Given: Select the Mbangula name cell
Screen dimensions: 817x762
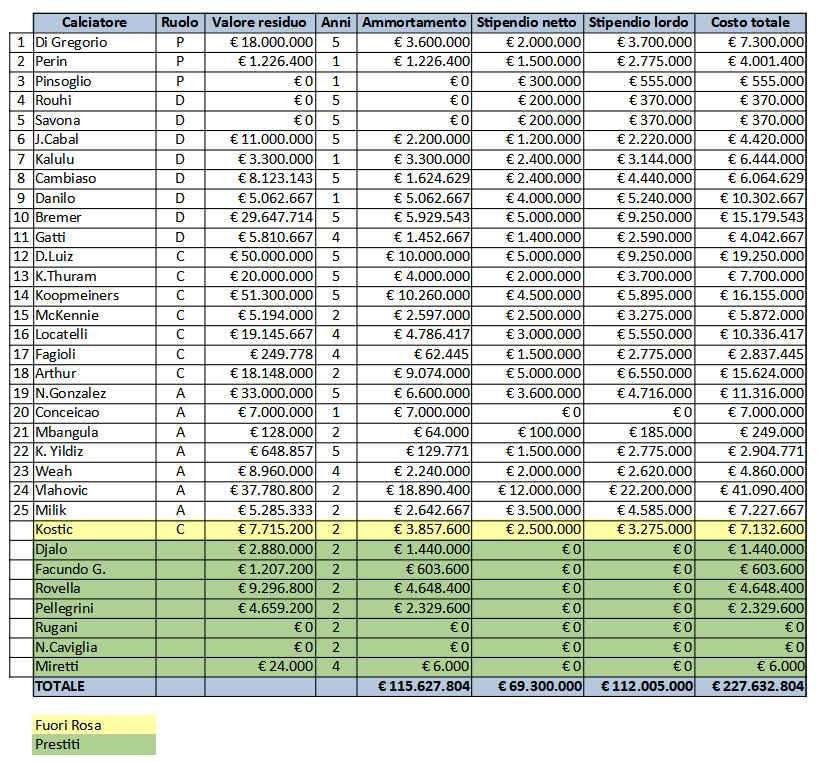Looking at the screenshot, I should pos(94,433).
